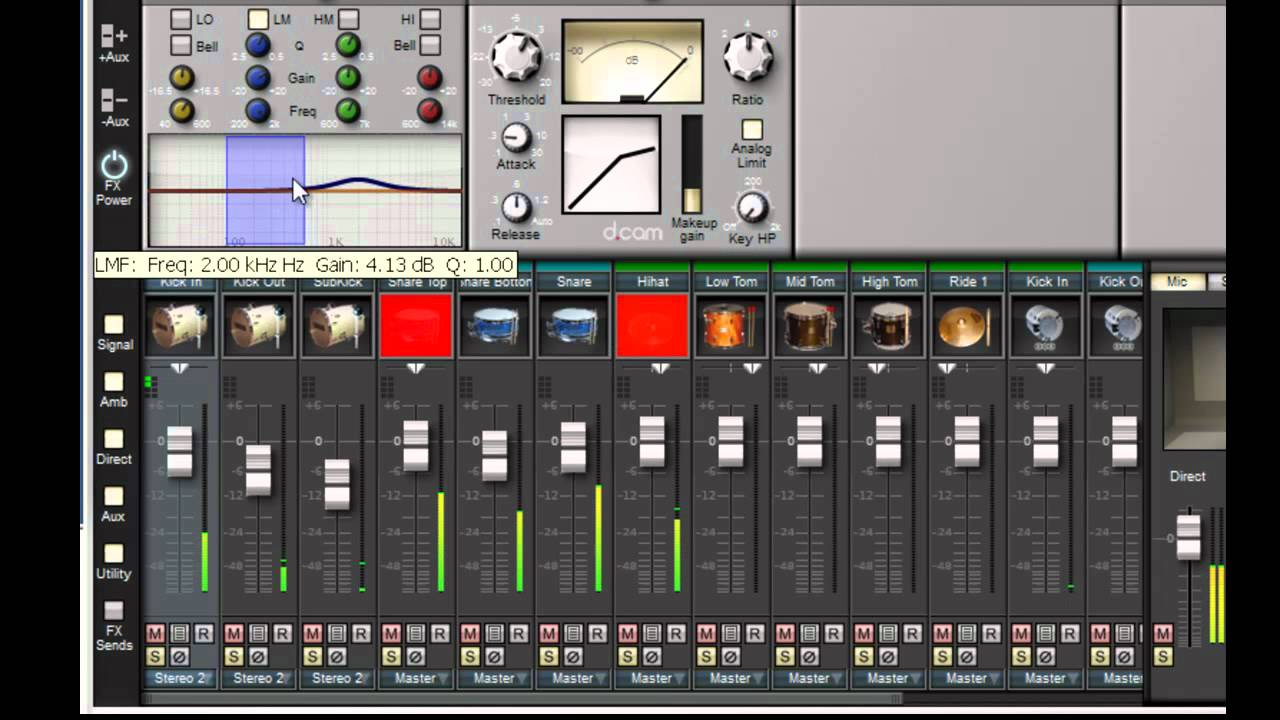Open the SubKick Stereo 2 output dropdown

[338, 678]
